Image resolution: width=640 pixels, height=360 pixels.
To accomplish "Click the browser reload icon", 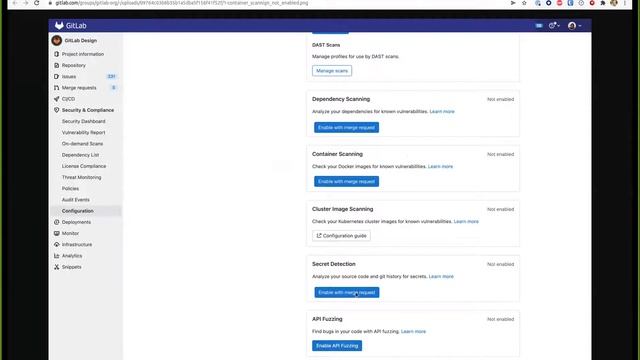I will [36, 3].
